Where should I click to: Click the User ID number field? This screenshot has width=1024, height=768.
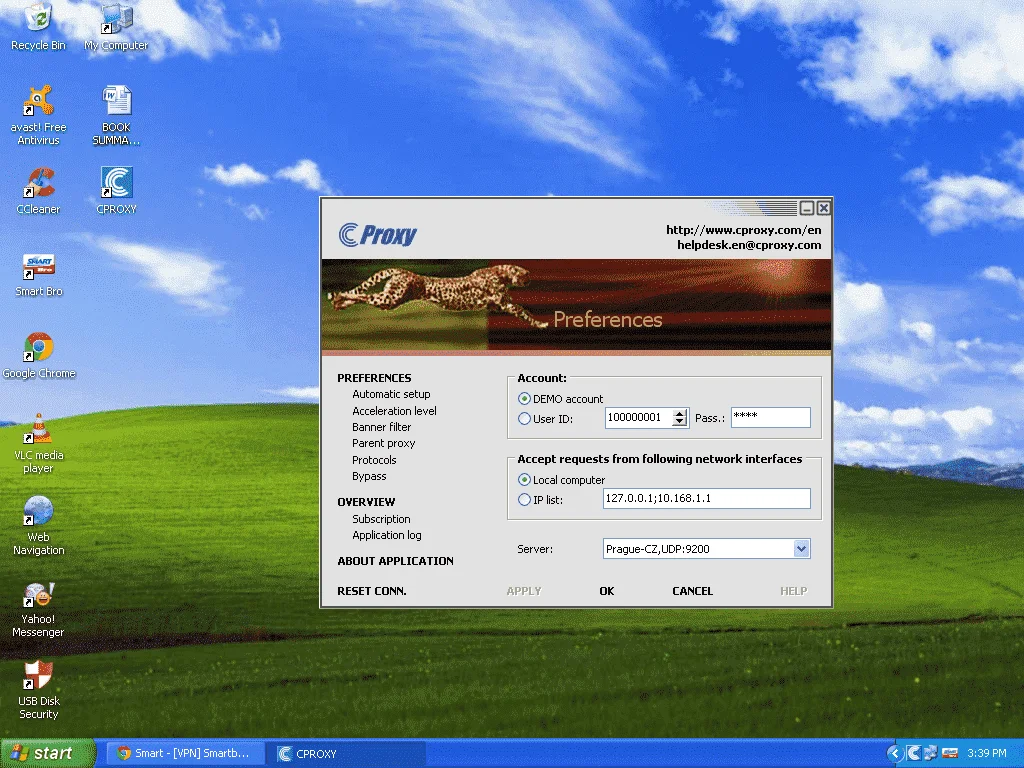(x=639, y=418)
